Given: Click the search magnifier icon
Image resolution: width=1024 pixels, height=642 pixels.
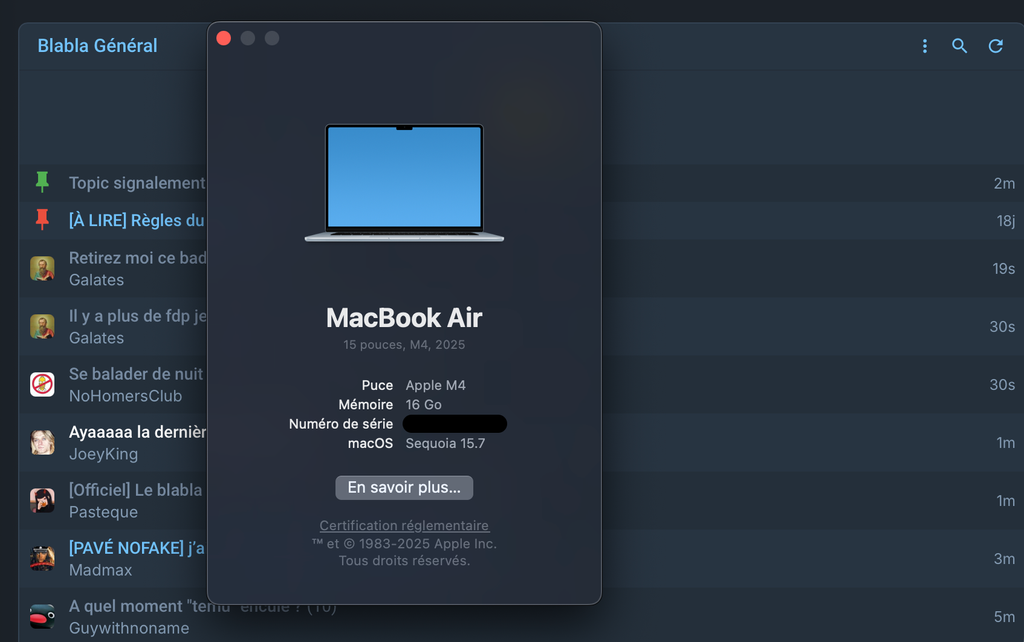Looking at the screenshot, I should 960,46.
